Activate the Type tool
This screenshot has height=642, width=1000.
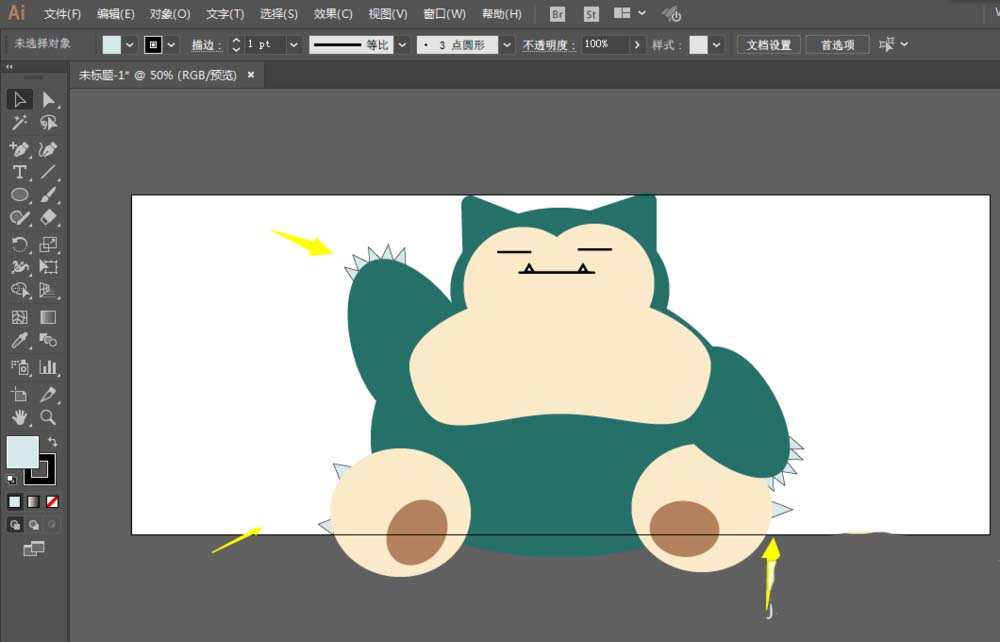(20, 172)
